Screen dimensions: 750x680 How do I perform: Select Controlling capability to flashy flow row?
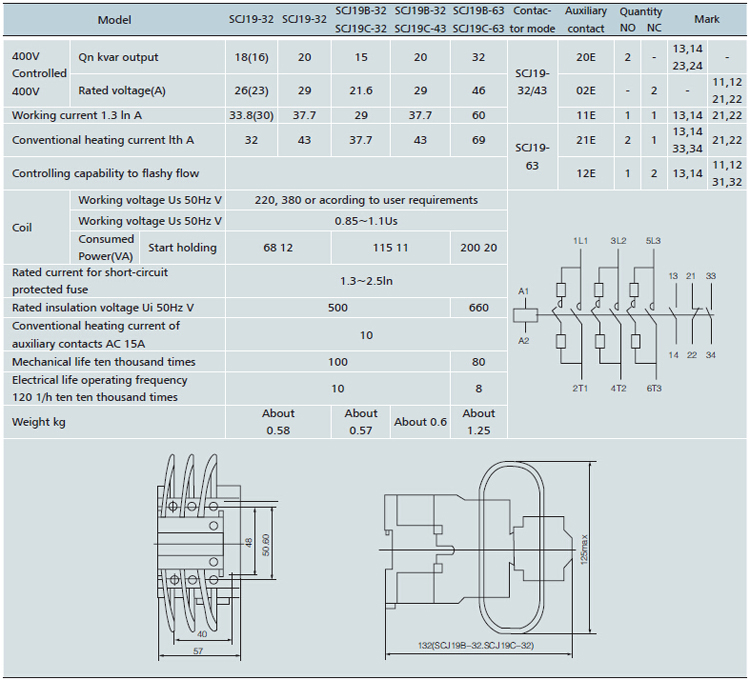(x=106, y=173)
